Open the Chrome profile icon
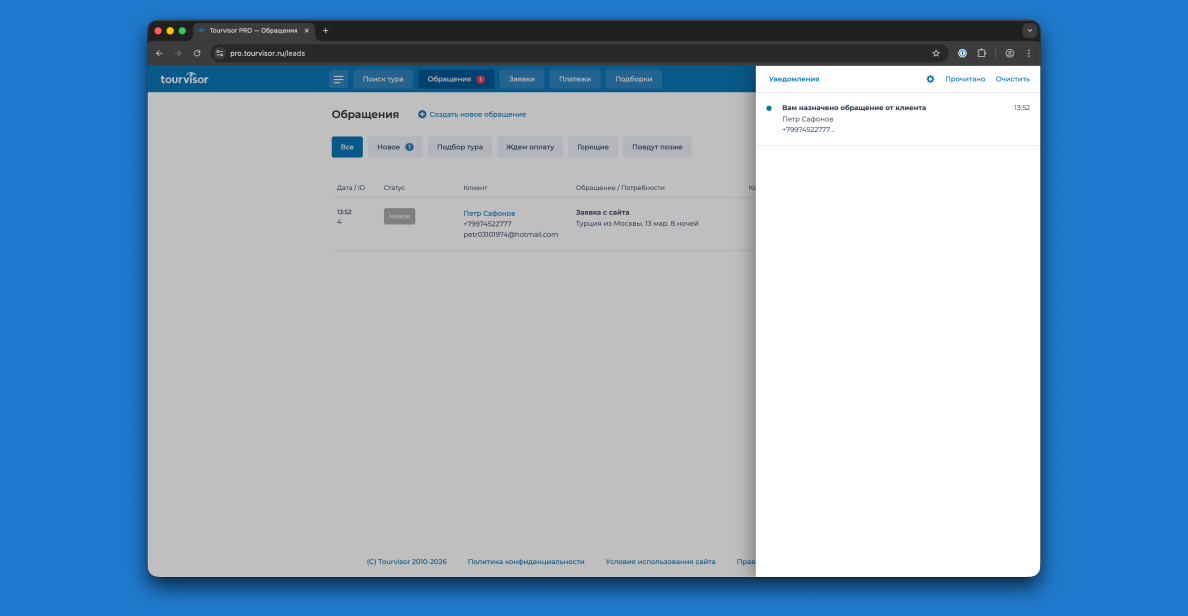This screenshot has width=1188, height=616. pyautogui.click(x=1010, y=53)
